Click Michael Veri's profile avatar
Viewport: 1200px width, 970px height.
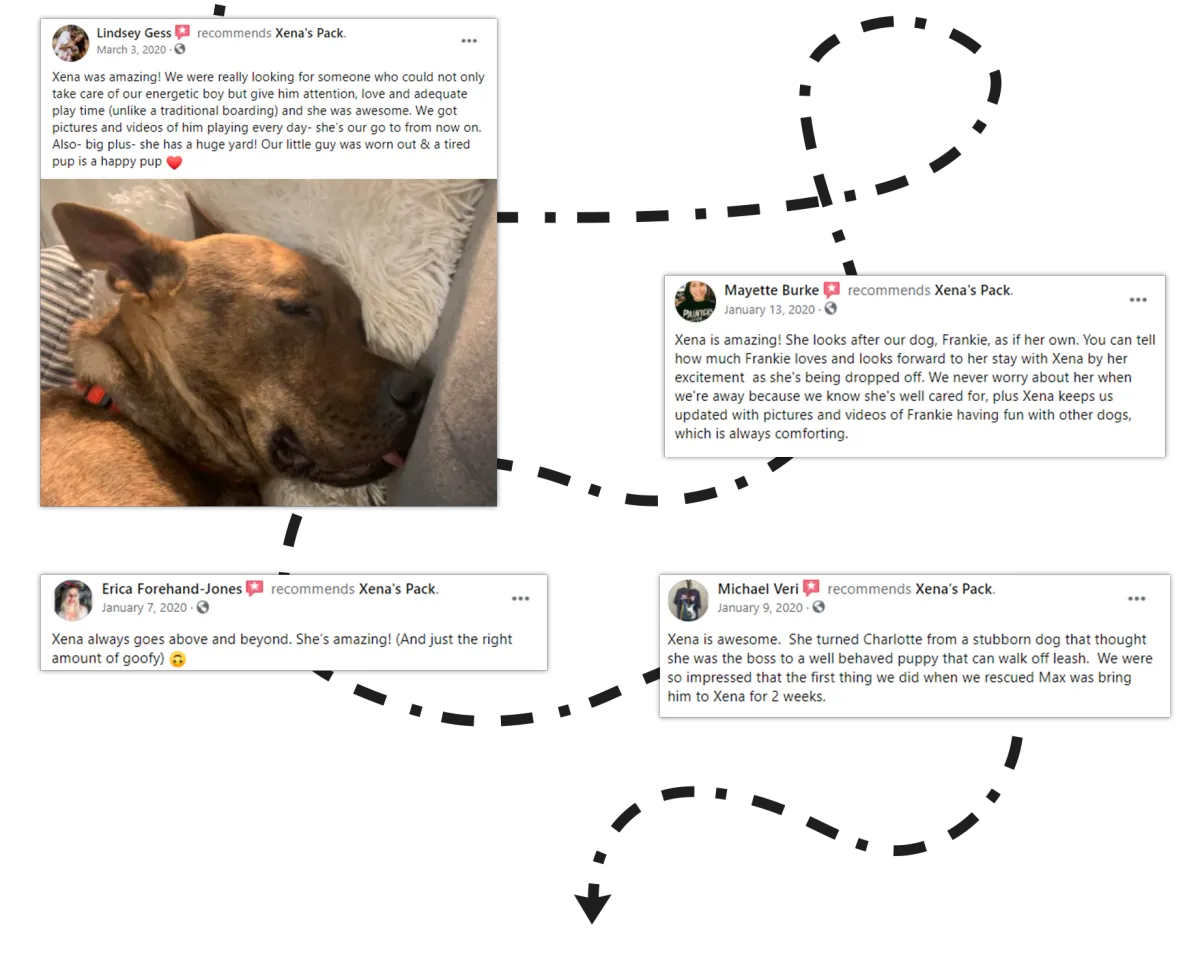(x=688, y=600)
